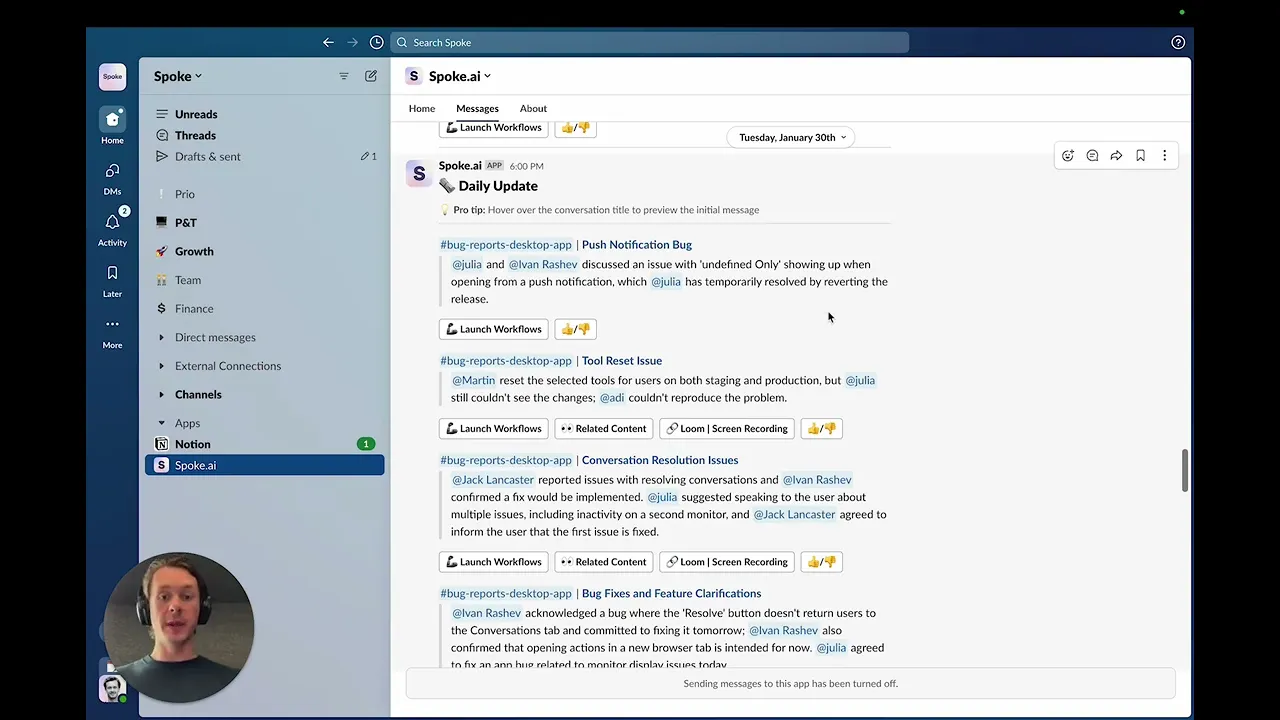Click the 6:00 PM message timestamp
Screen dimensions: 1280x720
(x=526, y=166)
